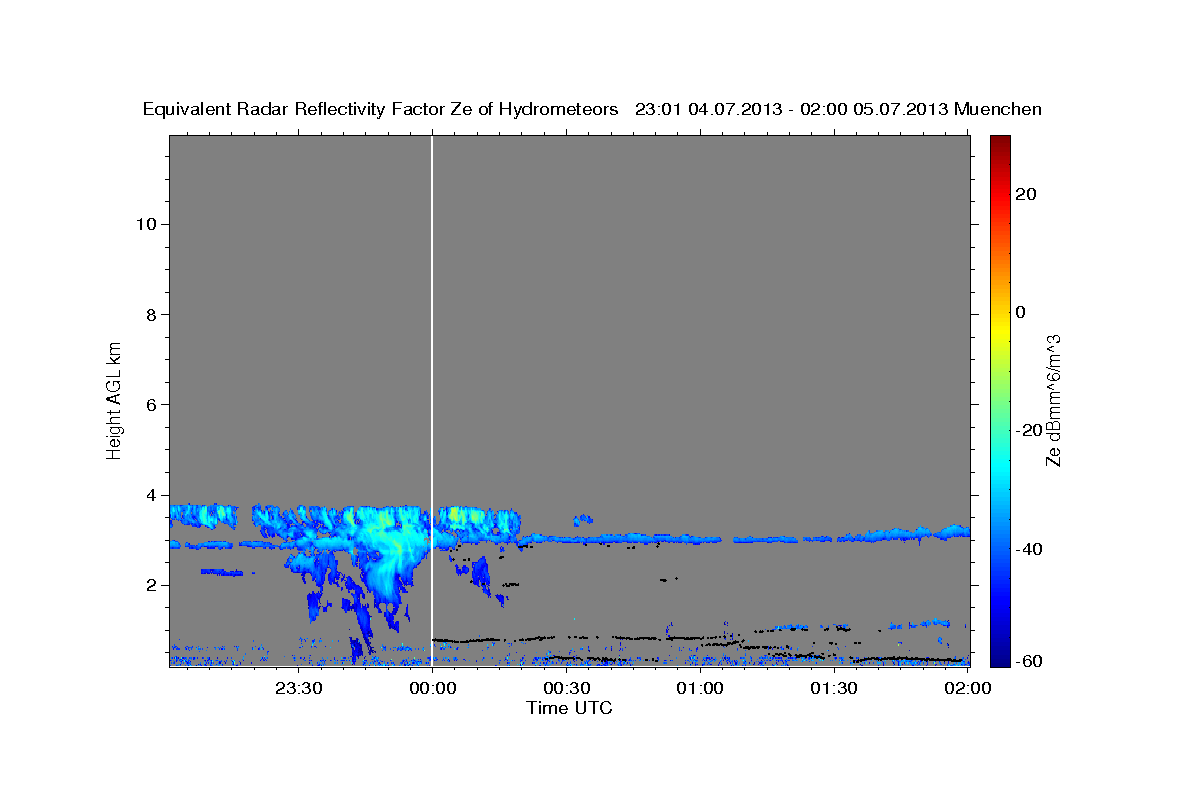Click the colorbar label 20
1200x800 pixels.
[1025, 194]
